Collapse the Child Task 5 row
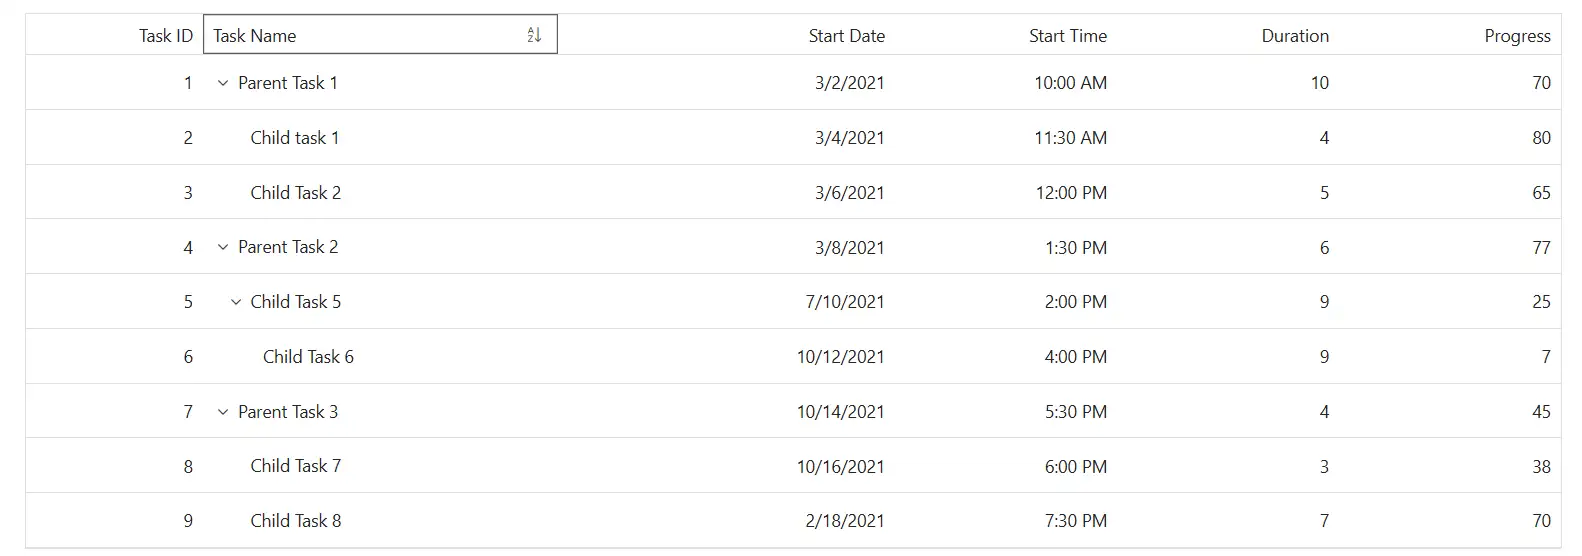This screenshot has height=556, width=1582. coord(236,302)
